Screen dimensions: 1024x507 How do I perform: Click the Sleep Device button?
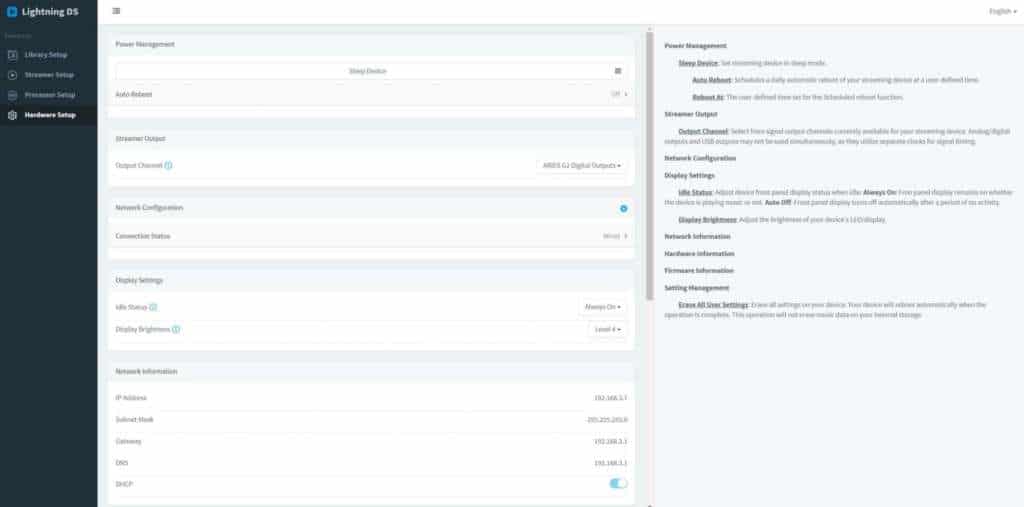370,71
